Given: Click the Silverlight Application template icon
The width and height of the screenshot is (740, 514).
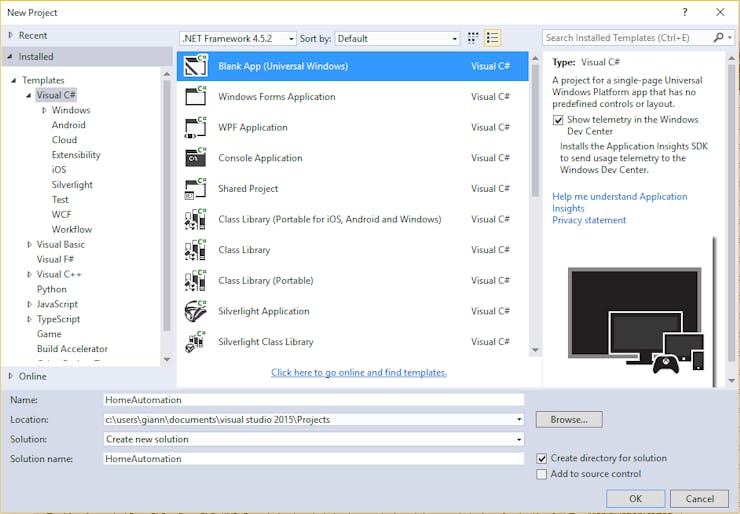Looking at the screenshot, I should [x=195, y=311].
